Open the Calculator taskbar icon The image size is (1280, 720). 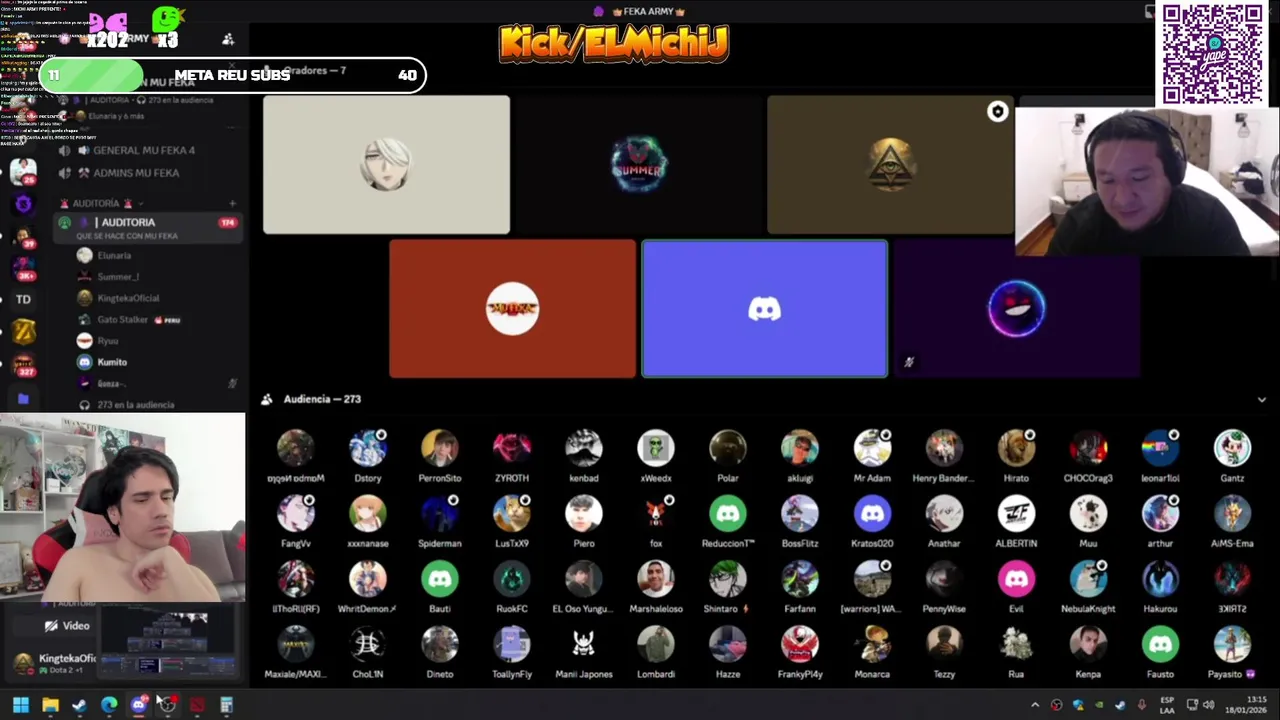click(x=226, y=705)
